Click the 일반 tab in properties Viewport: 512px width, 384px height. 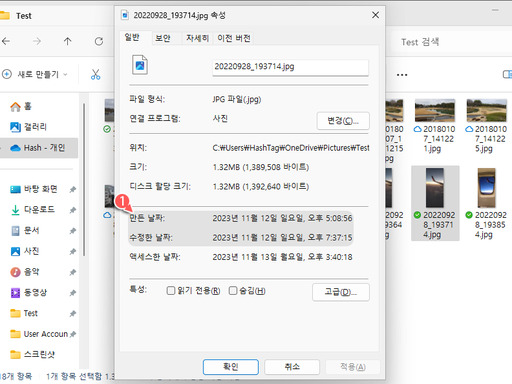tap(132, 37)
